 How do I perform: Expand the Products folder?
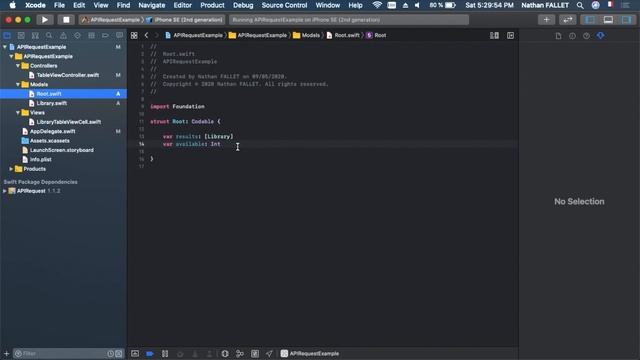coord(11,169)
